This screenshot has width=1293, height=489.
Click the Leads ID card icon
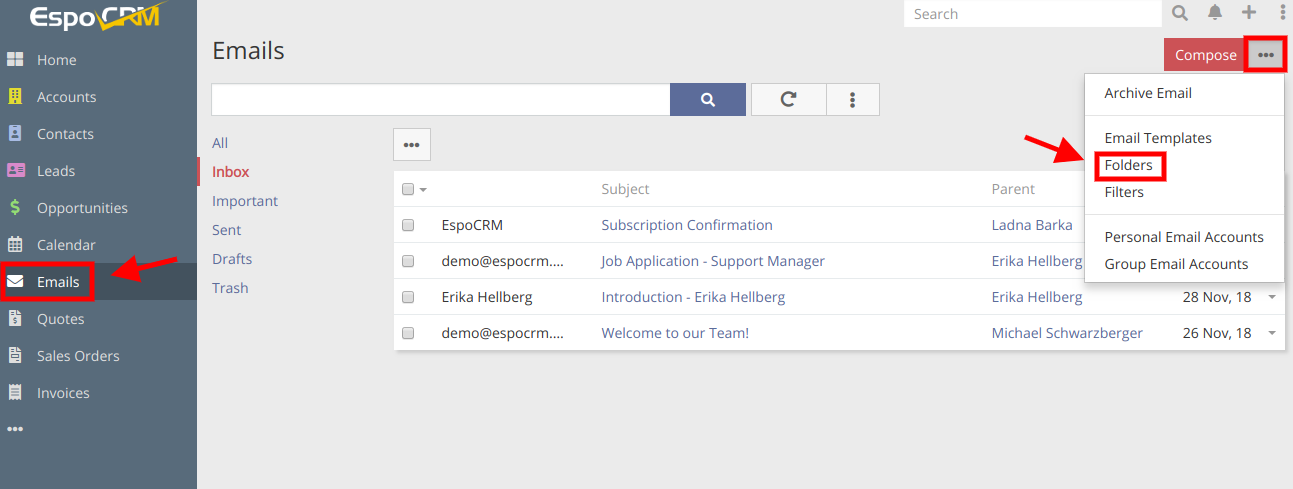click(x=15, y=171)
